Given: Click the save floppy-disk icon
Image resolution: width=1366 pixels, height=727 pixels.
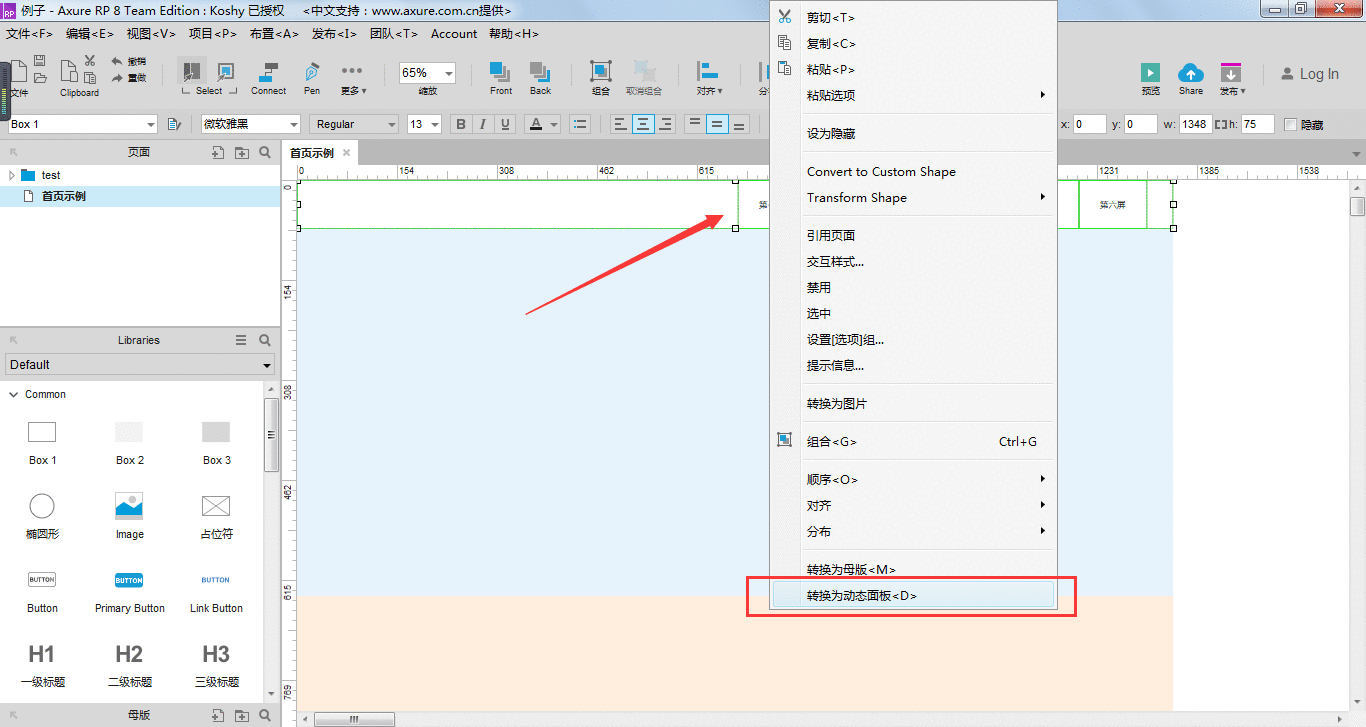Looking at the screenshot, I should click(39, 61).
